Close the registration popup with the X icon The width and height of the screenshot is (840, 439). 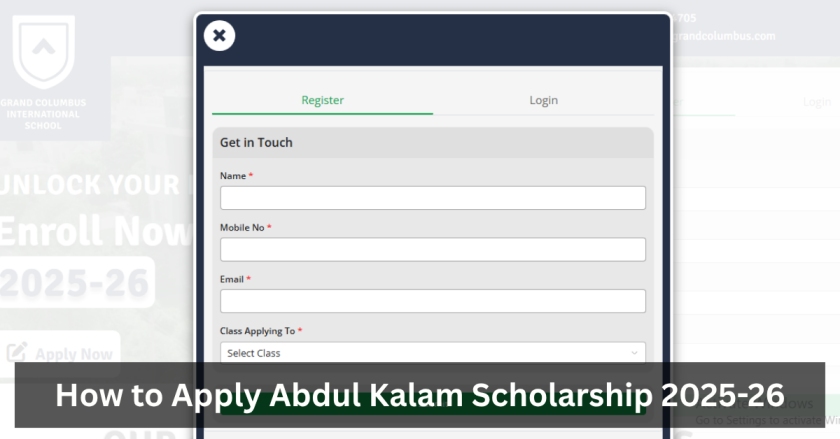[219, 36]
